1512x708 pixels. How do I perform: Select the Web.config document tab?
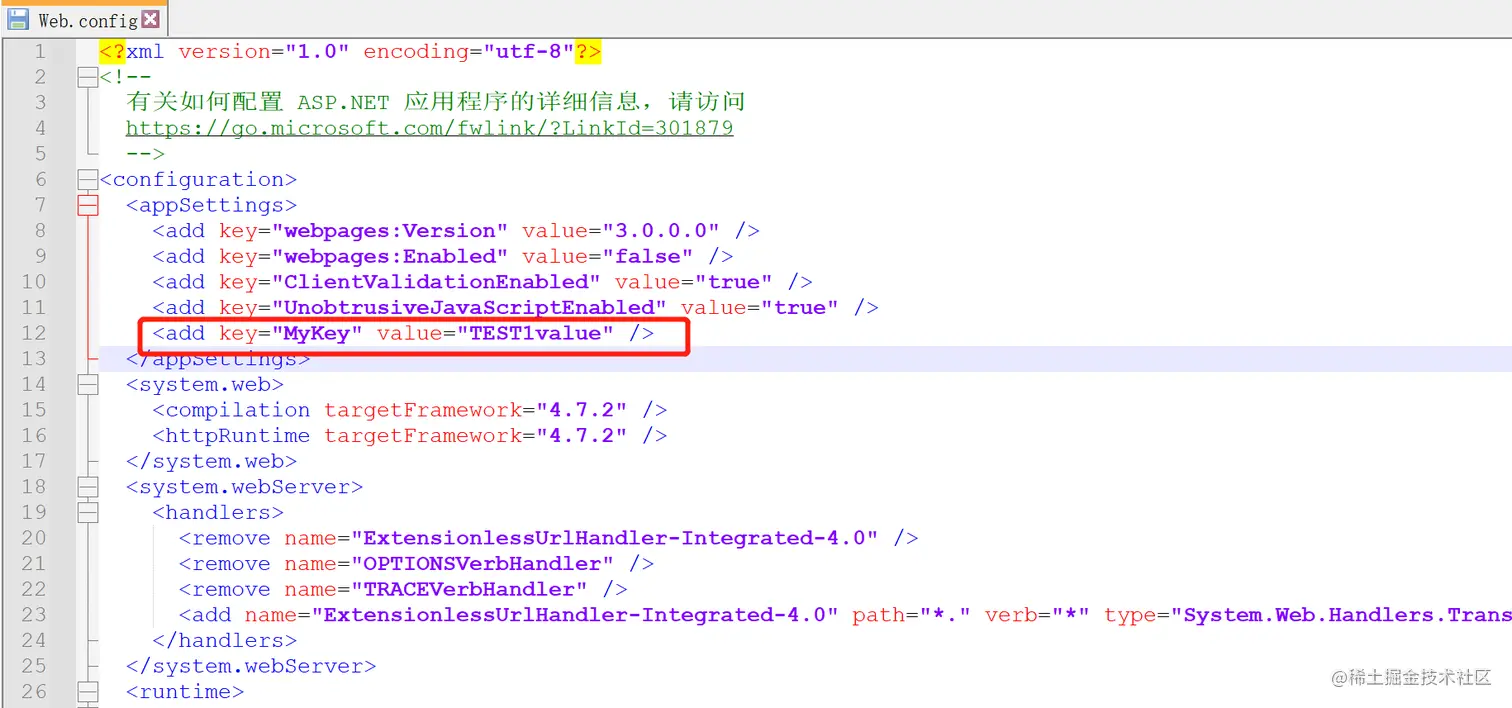point(84,19)
